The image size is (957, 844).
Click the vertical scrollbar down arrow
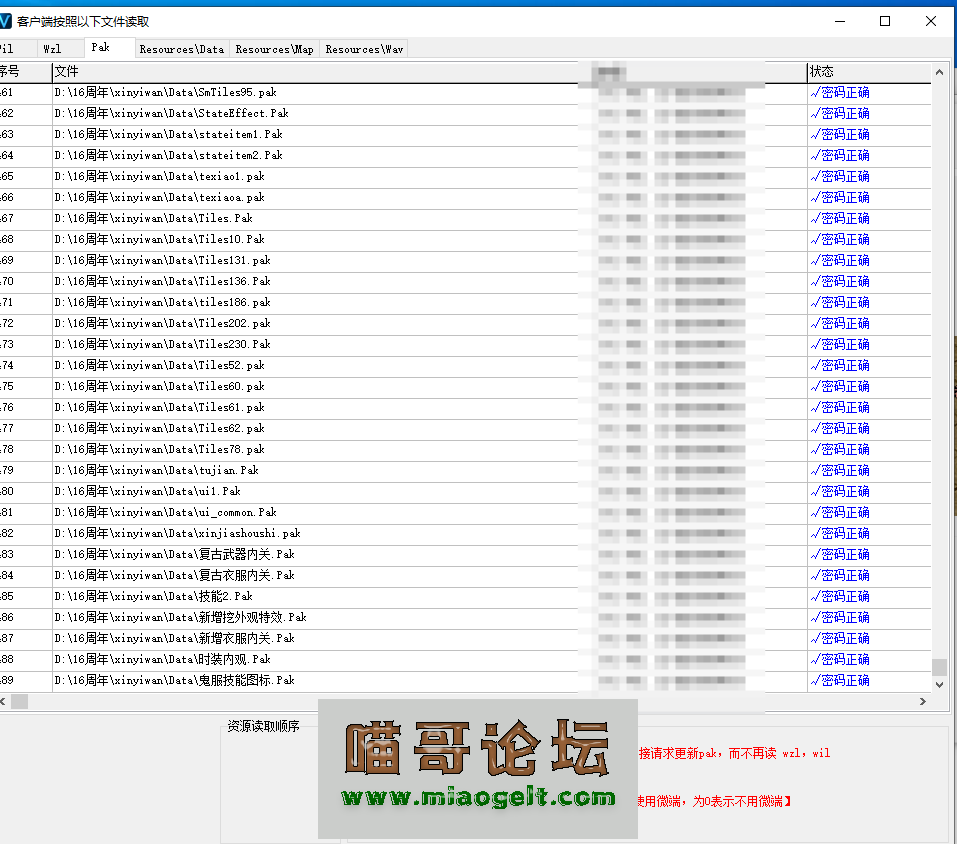tap(939, 684)
